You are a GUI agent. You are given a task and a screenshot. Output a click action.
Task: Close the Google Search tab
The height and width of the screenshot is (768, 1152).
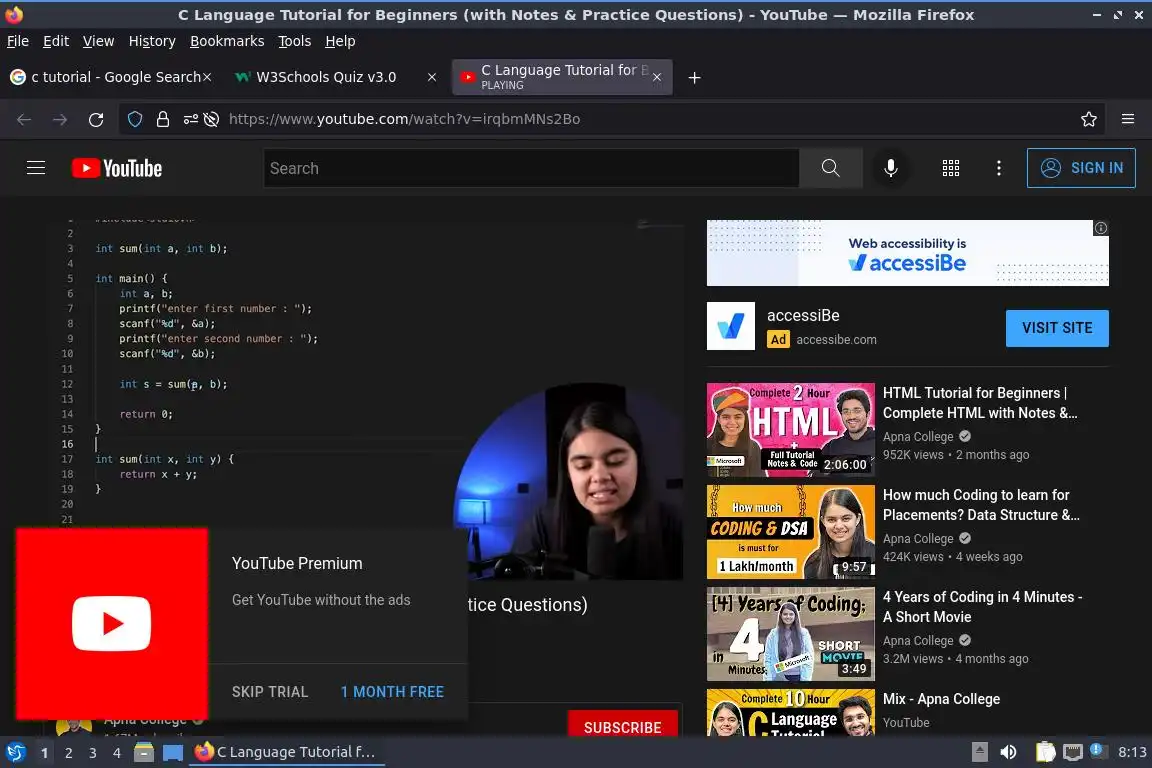[x=207, y=77]
